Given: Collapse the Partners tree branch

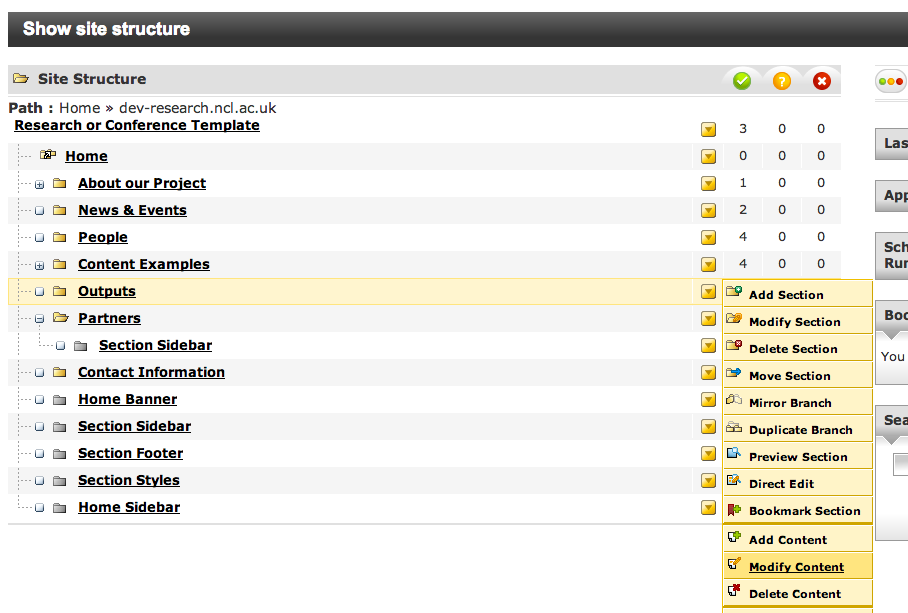Looking at the screenshot, I should point(39,319).
